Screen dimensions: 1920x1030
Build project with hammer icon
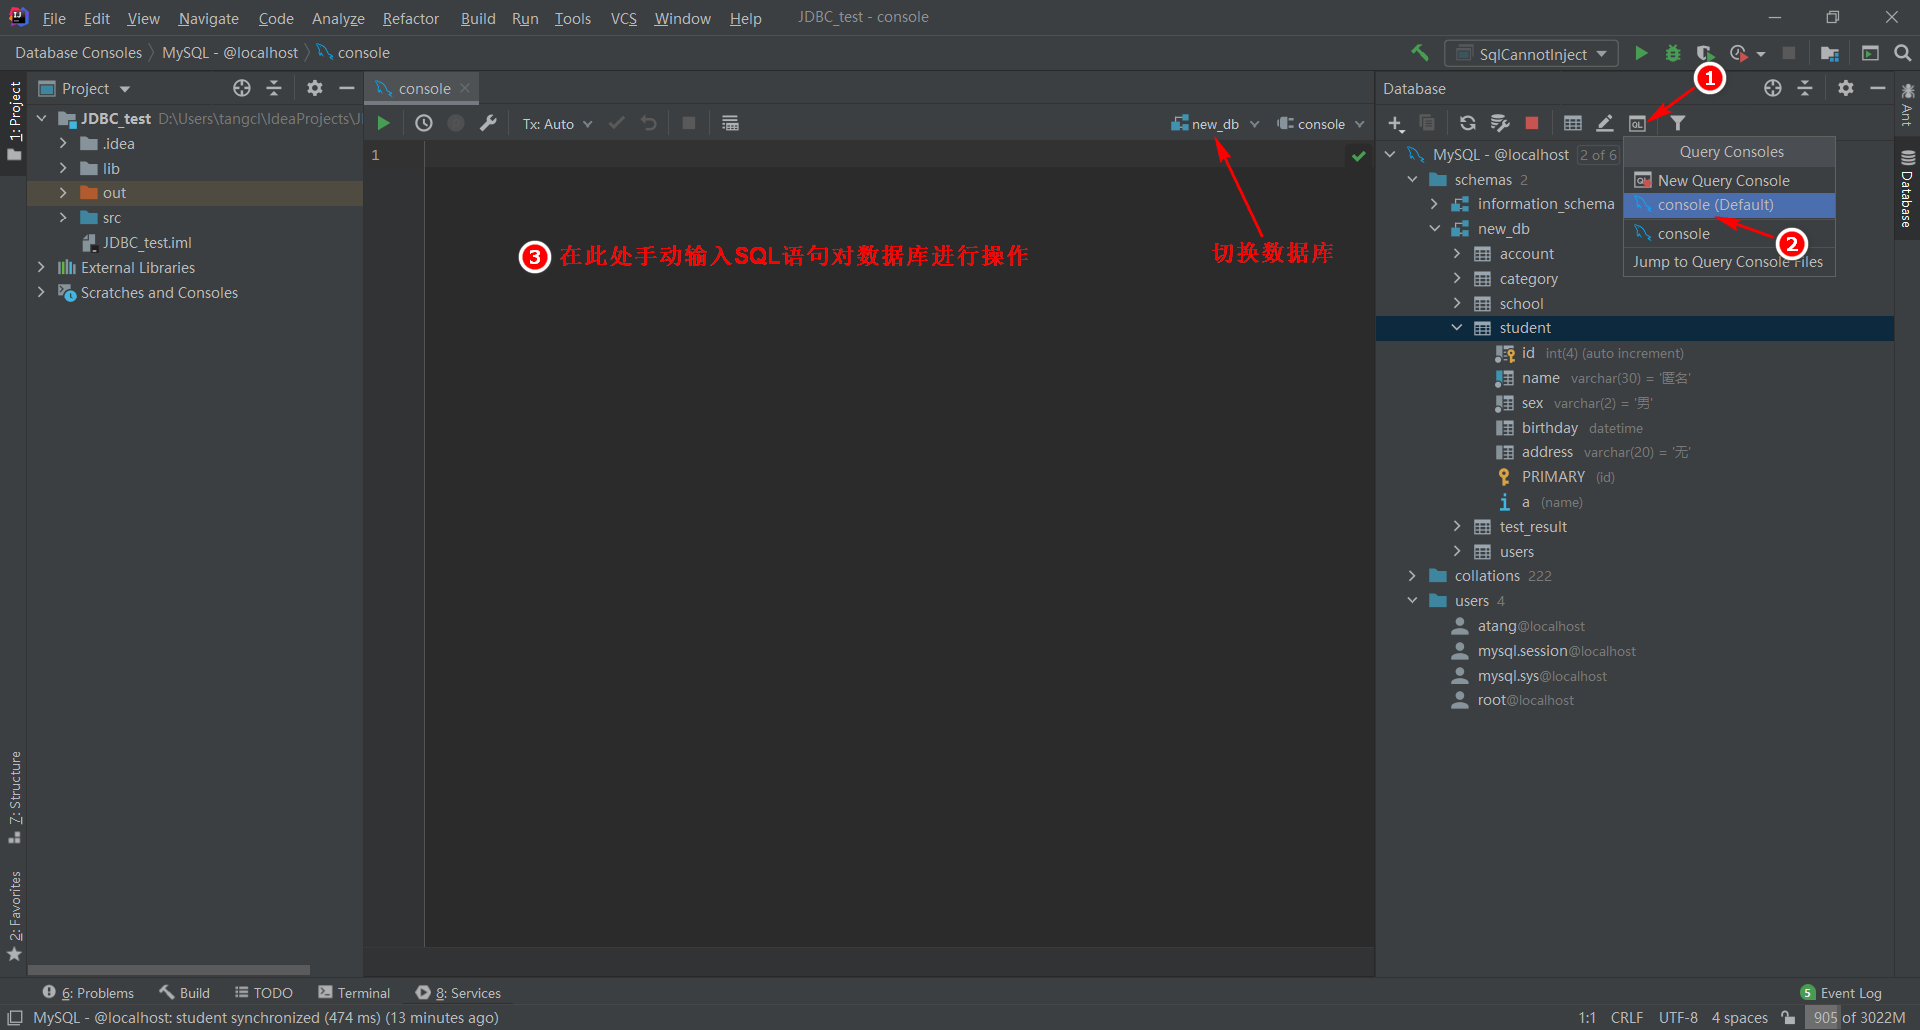(1420, 53)
